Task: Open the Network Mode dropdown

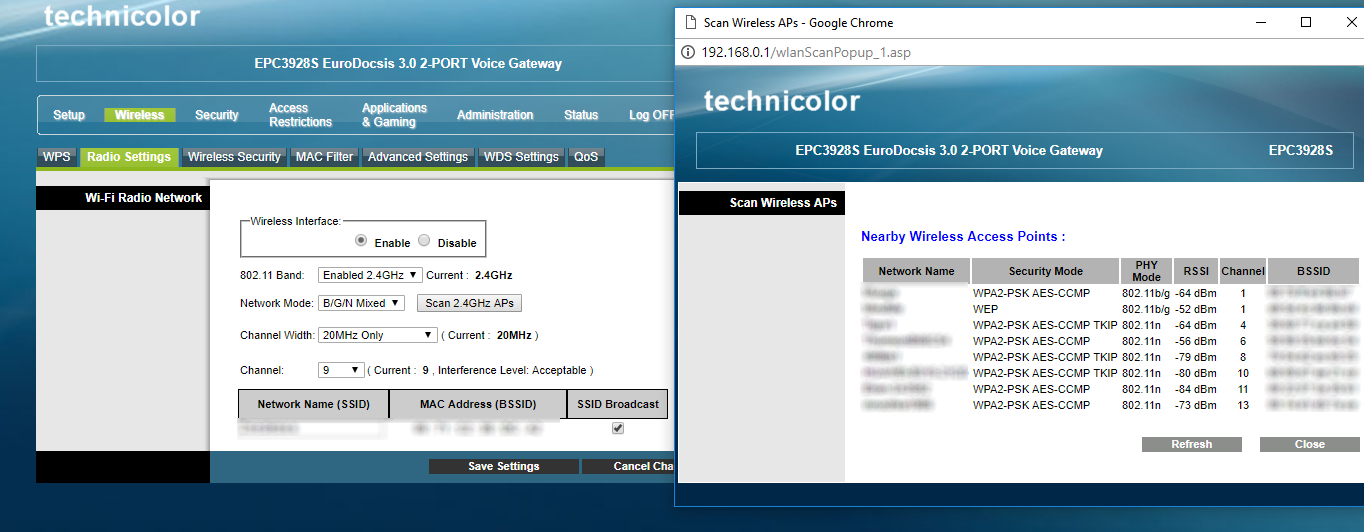Action: click(x=360, y=303)
